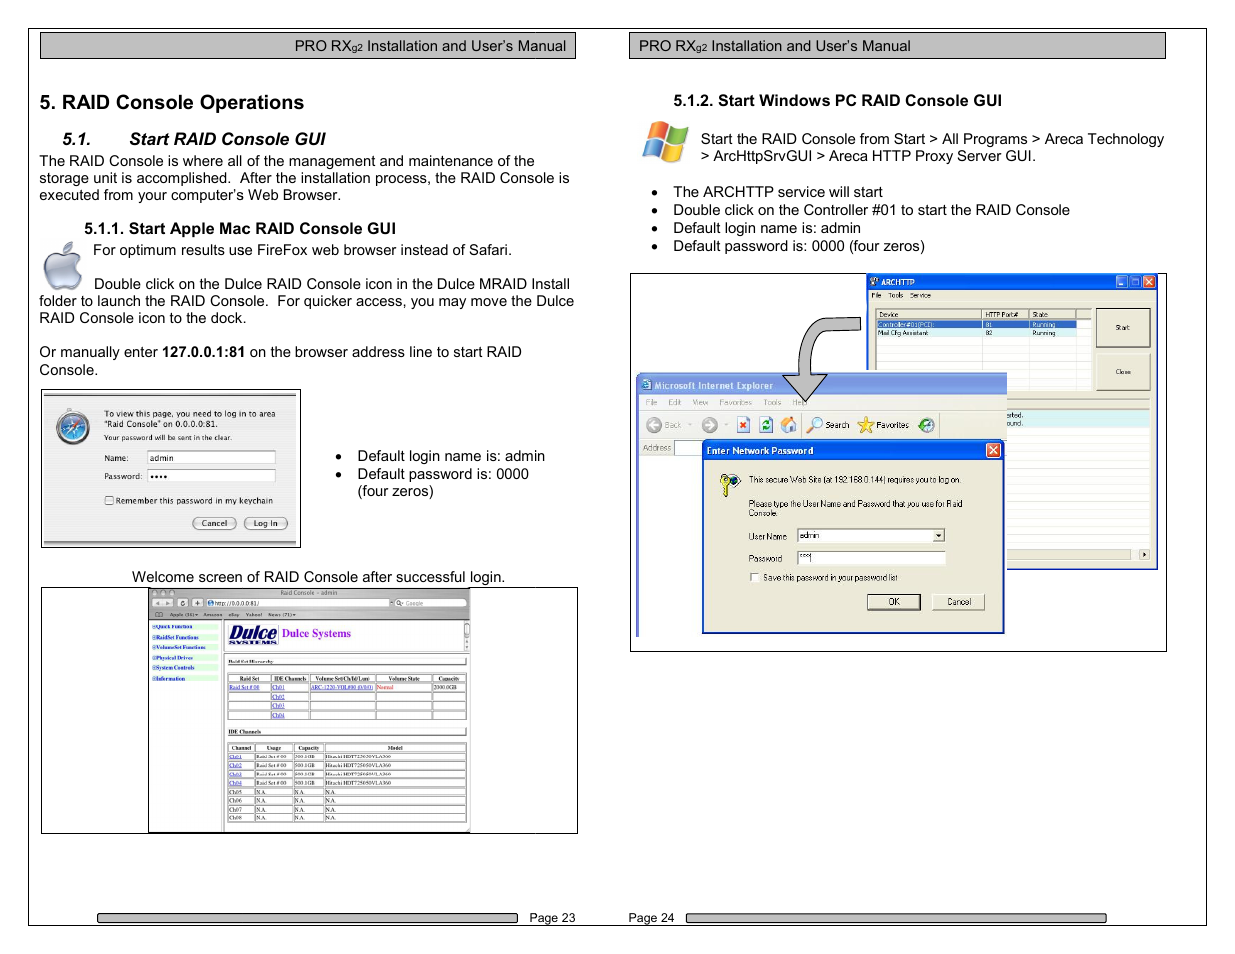Click the Apple logo beside section 5.1.1
The height and width of the screenshot is (954, 1235).
pos(63,266)
